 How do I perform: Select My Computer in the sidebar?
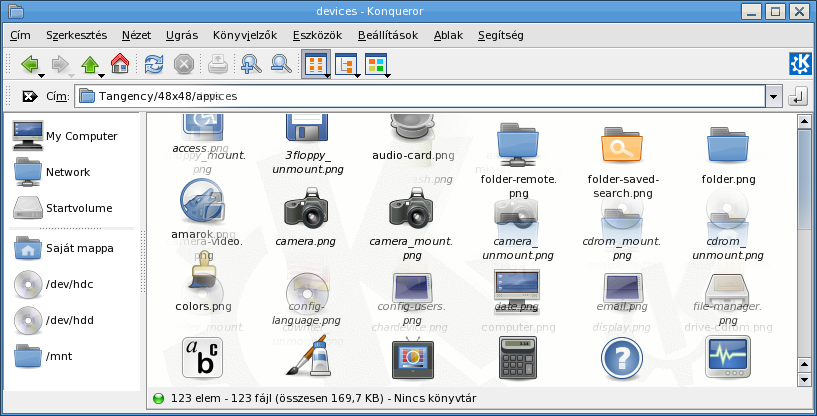pyautogui.click(x=65, y=136)
